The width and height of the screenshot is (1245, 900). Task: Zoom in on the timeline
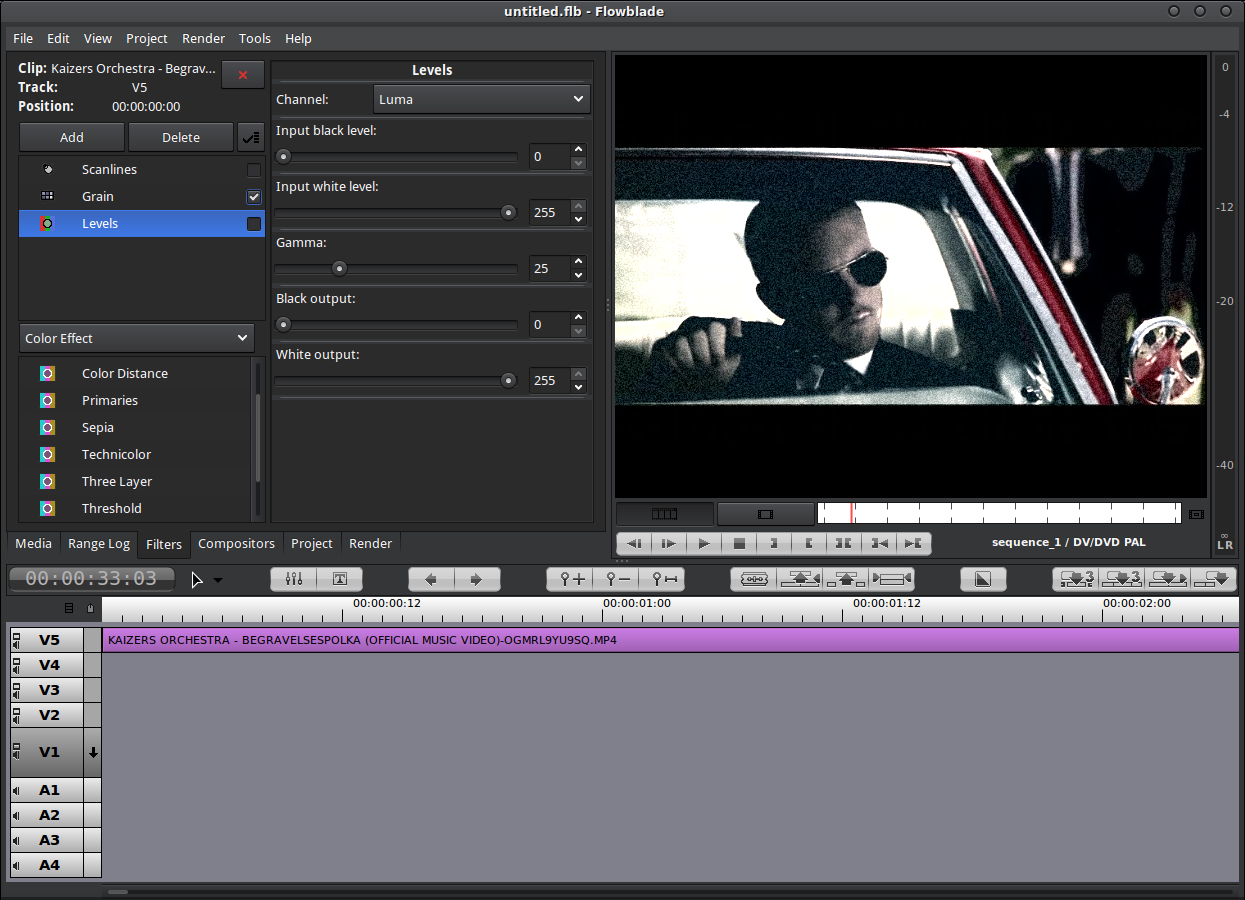tap(572, 579)
